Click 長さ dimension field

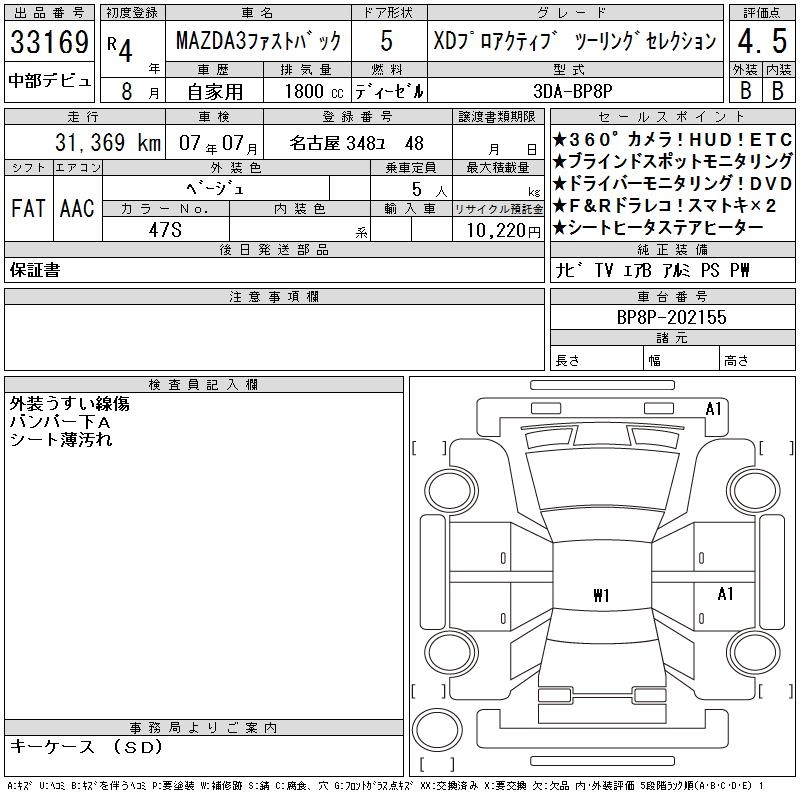[596, 360]
